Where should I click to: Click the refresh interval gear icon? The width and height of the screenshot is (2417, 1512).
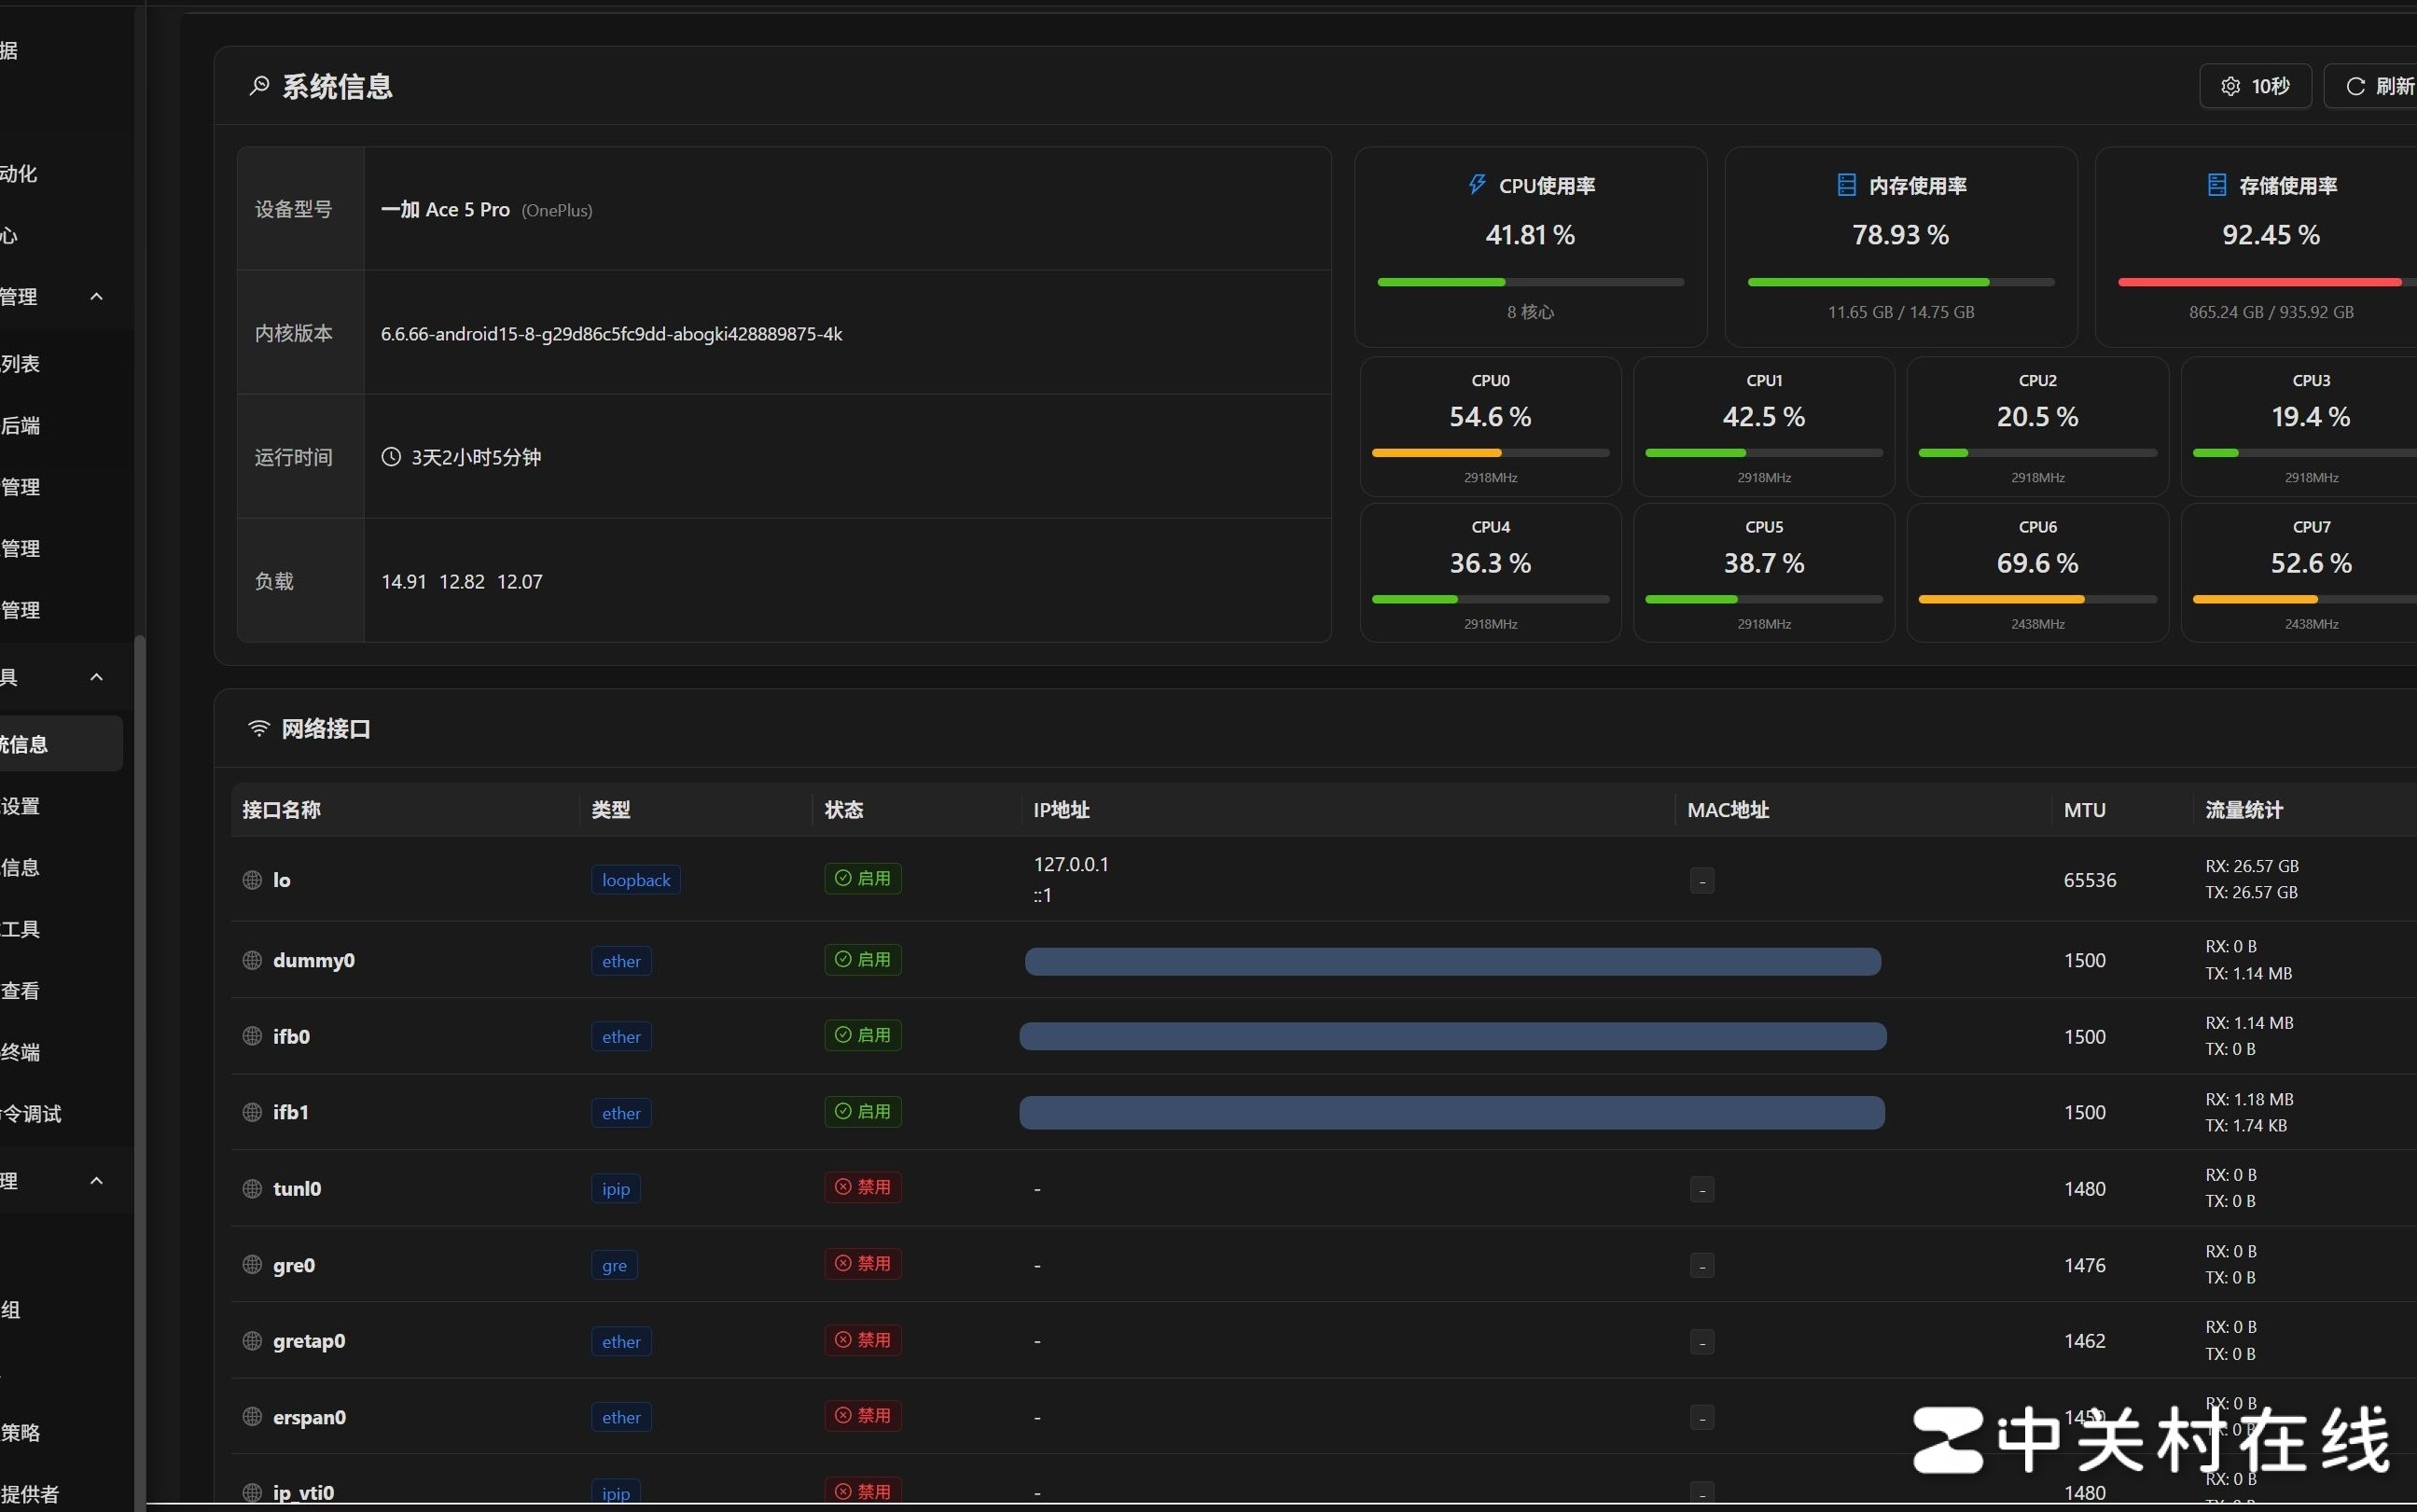coord(2230,87)
